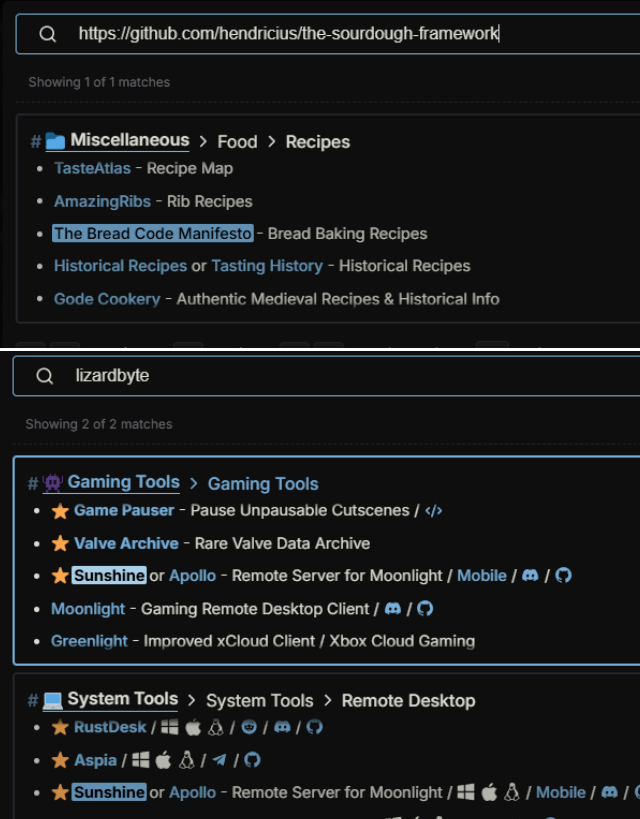Open the Discord icon in the Moonlight row

point(393,608)
